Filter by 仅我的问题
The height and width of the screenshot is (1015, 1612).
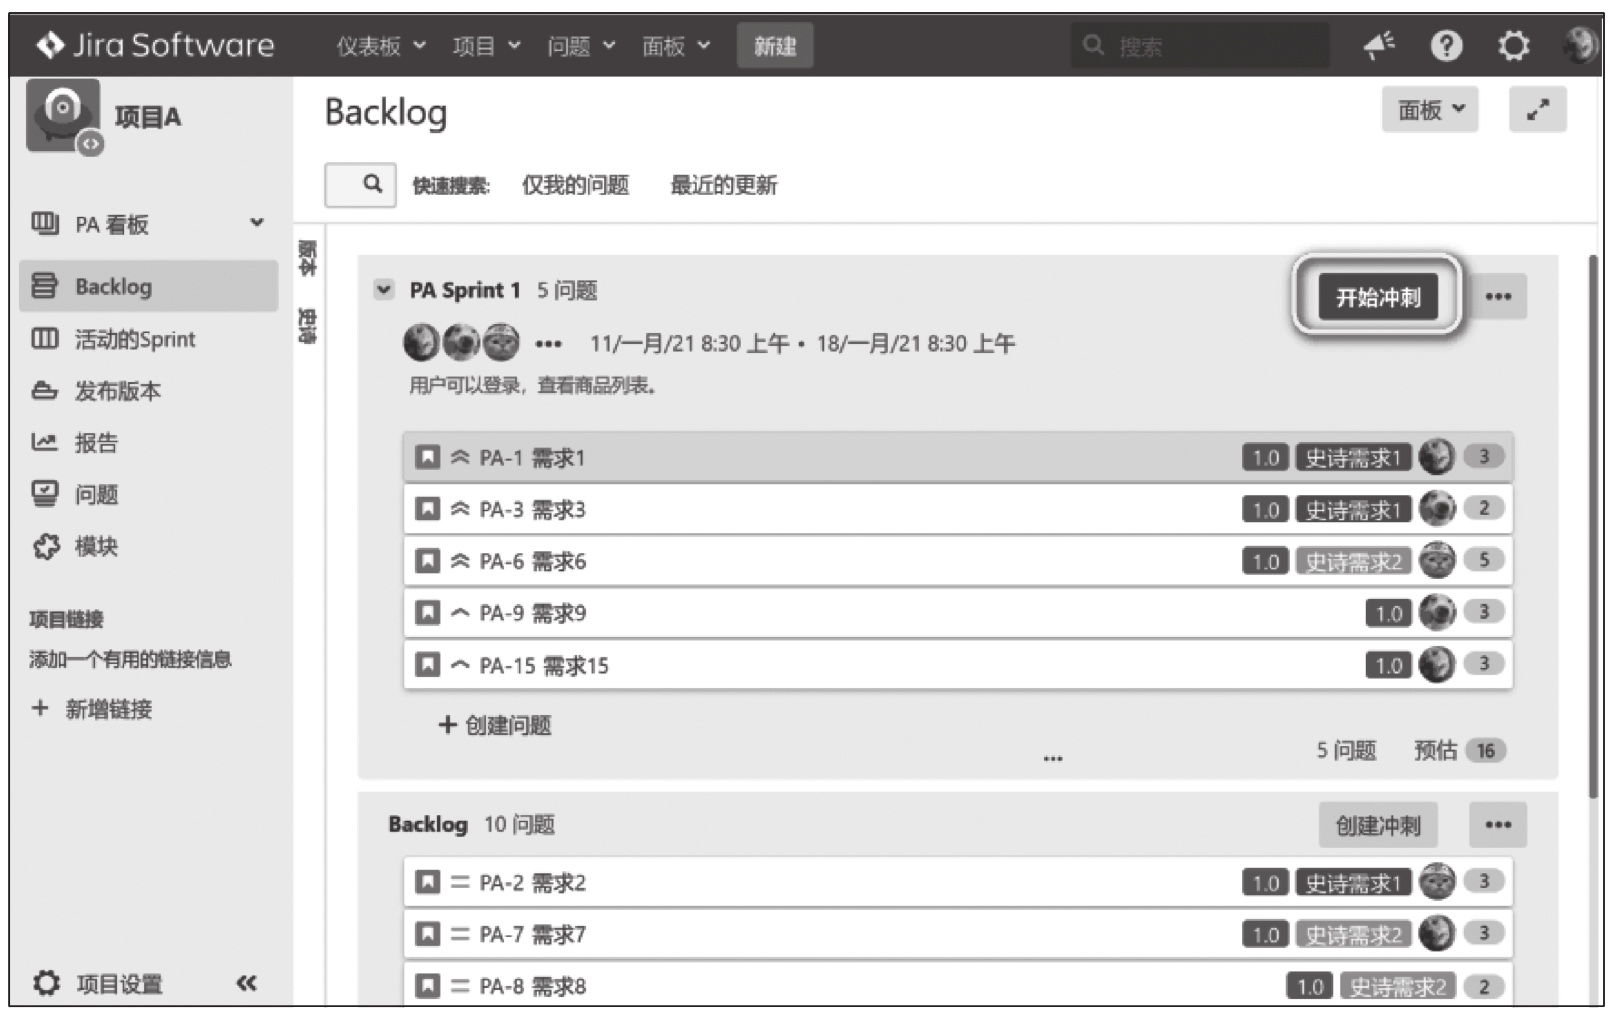coord(576,185)
